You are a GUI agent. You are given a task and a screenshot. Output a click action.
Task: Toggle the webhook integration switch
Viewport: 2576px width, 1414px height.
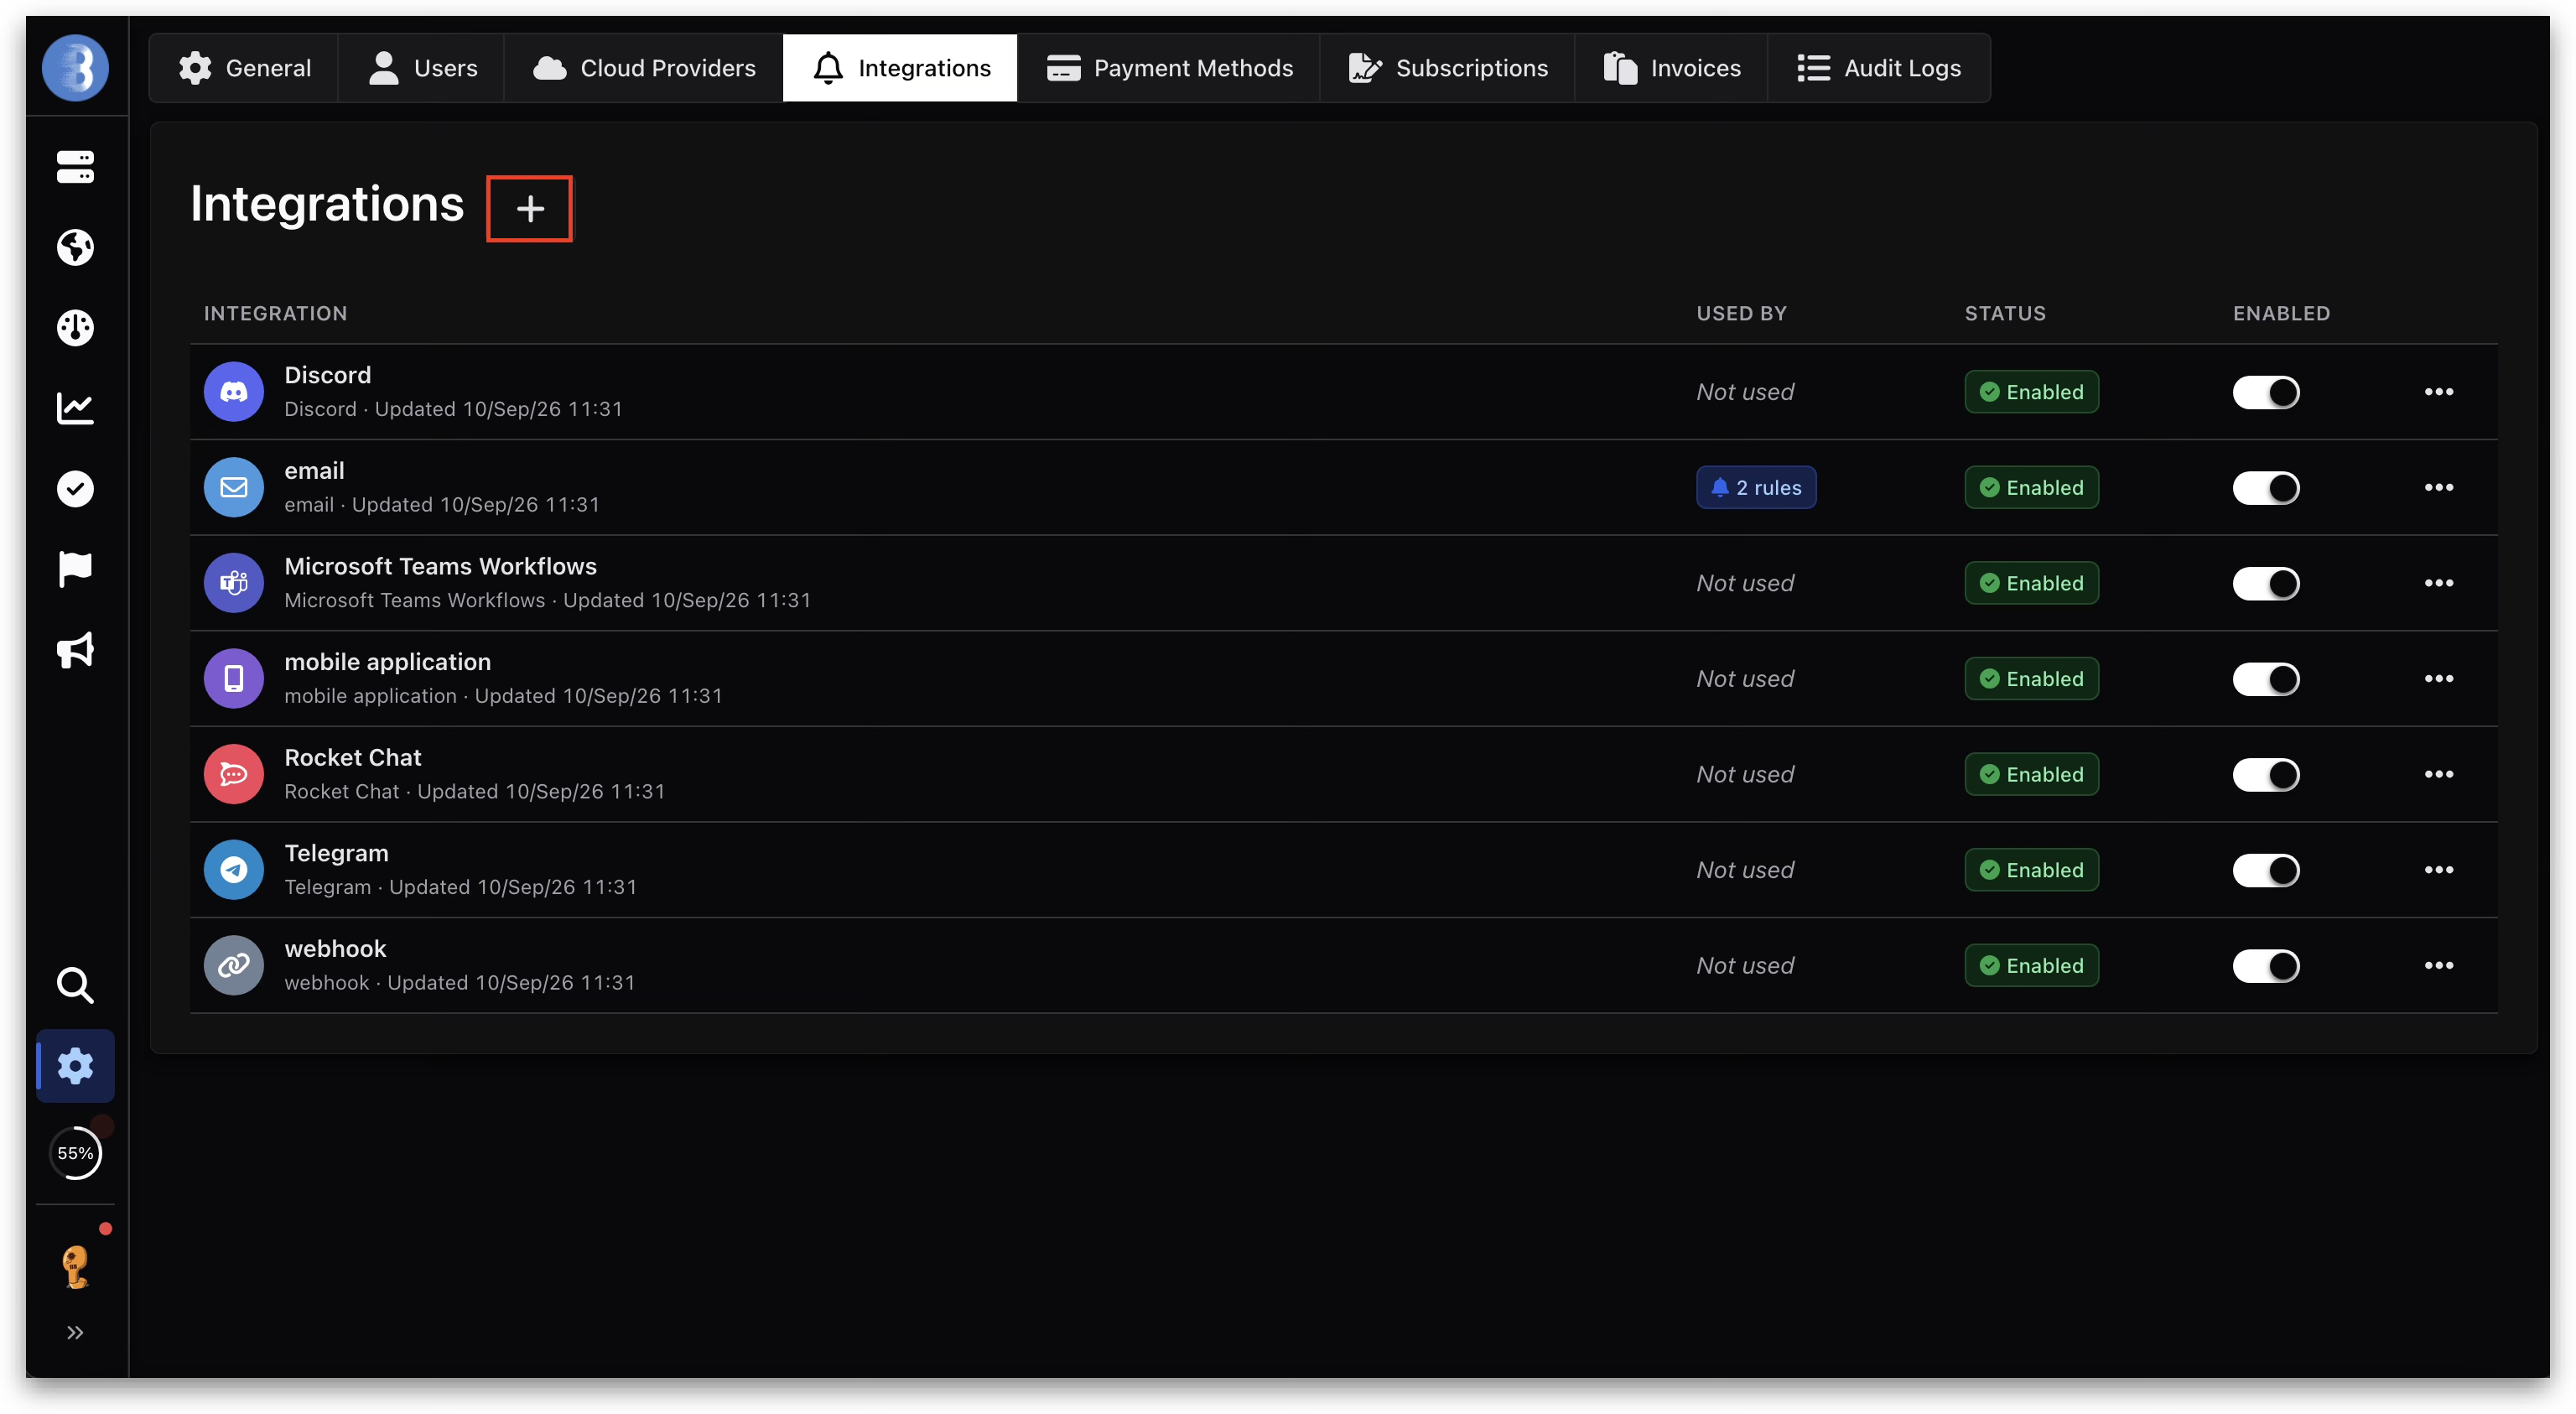click(x=2266, y=966)
